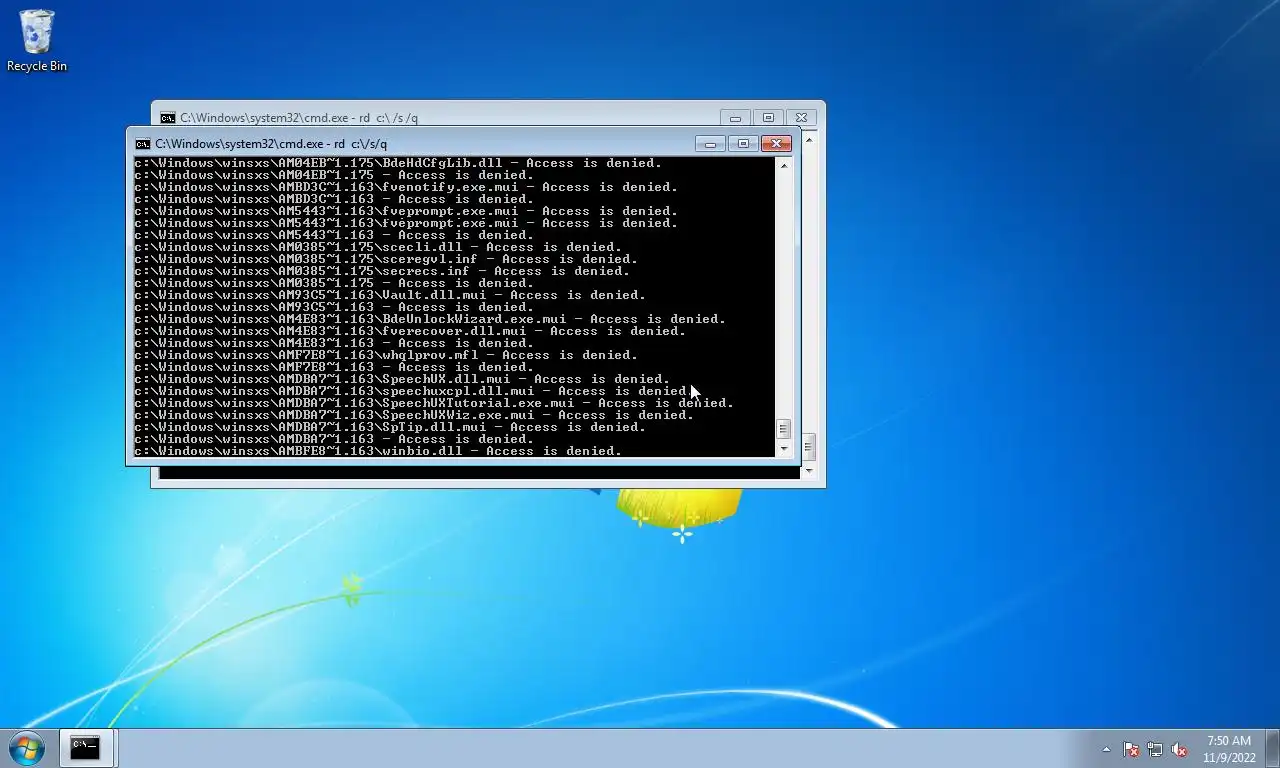Open the muted volume speaker tray icon

(x=1179, y=749)
